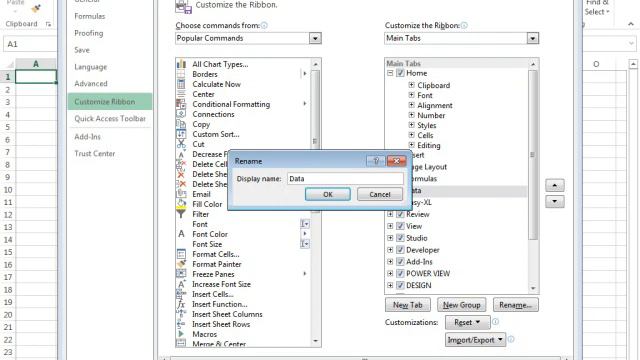The image size is (640, 360).
Task: Switch to Proofing options
Action: pos(89,33)
